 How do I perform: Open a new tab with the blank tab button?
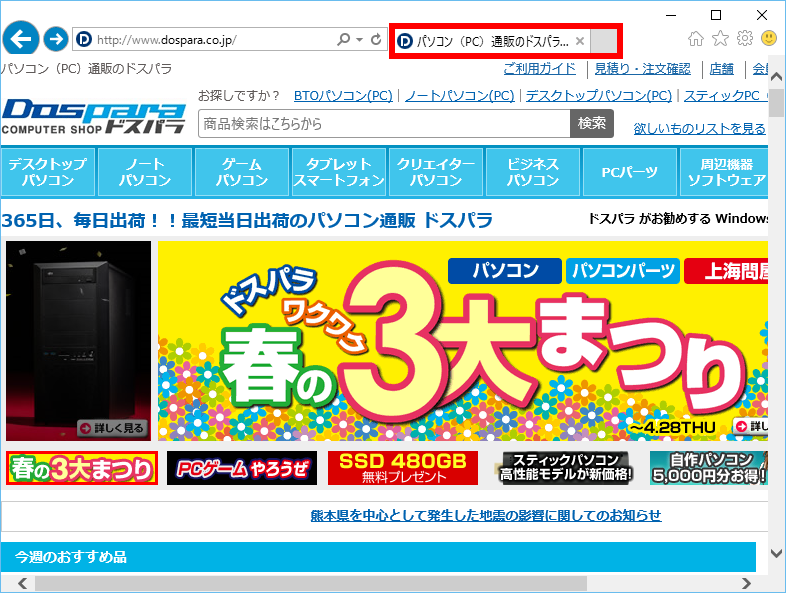pyautogui.click(x=604, y=41)
